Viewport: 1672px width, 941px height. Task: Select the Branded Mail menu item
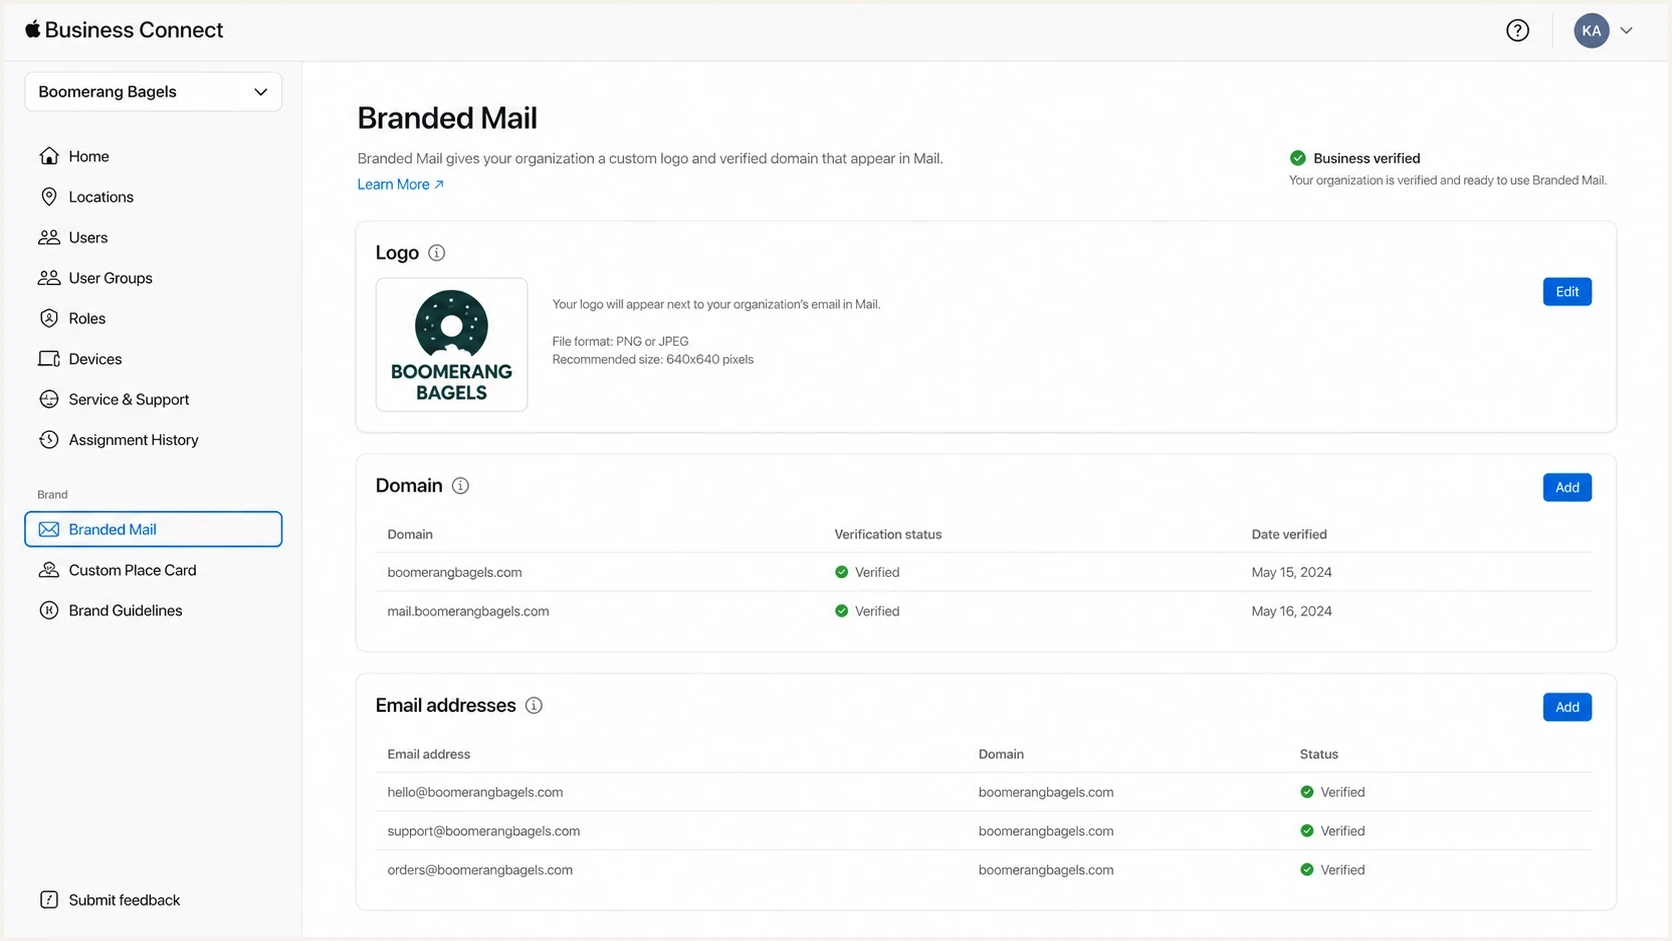[x=153, y=529]
